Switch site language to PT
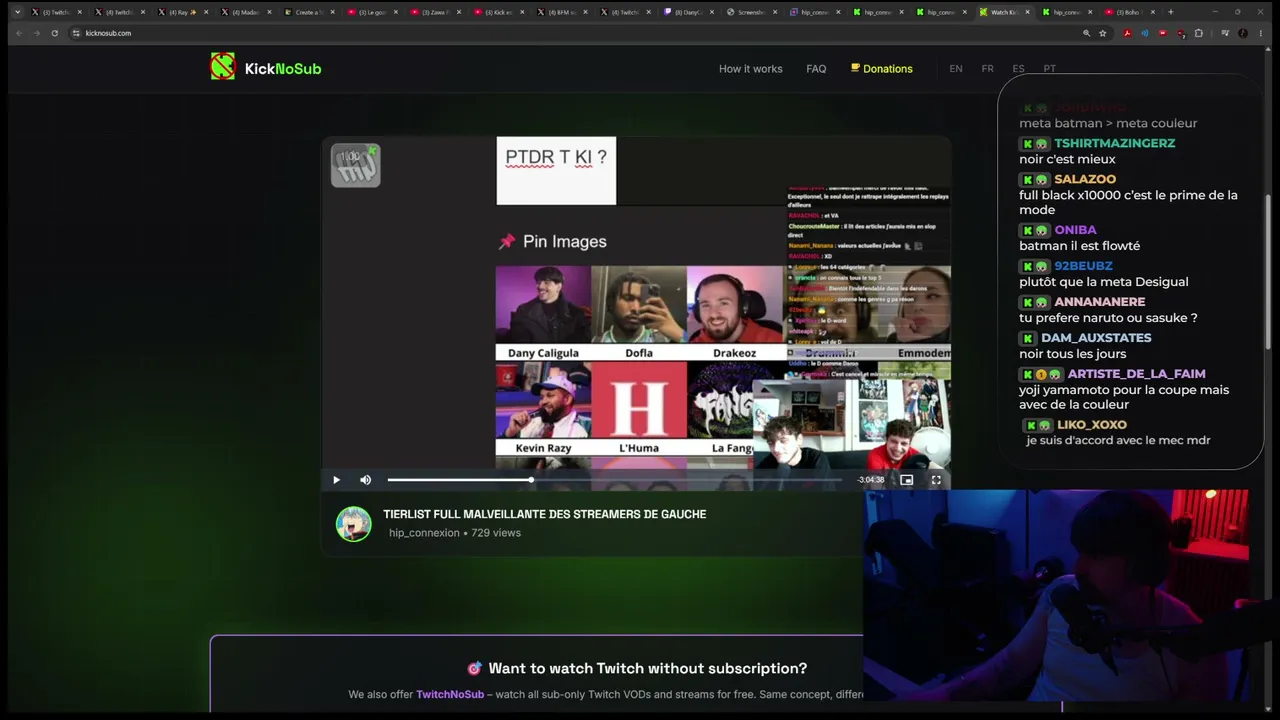Image resolution: width=1280 pixels, height=720 pixels. coord(1049,69)
